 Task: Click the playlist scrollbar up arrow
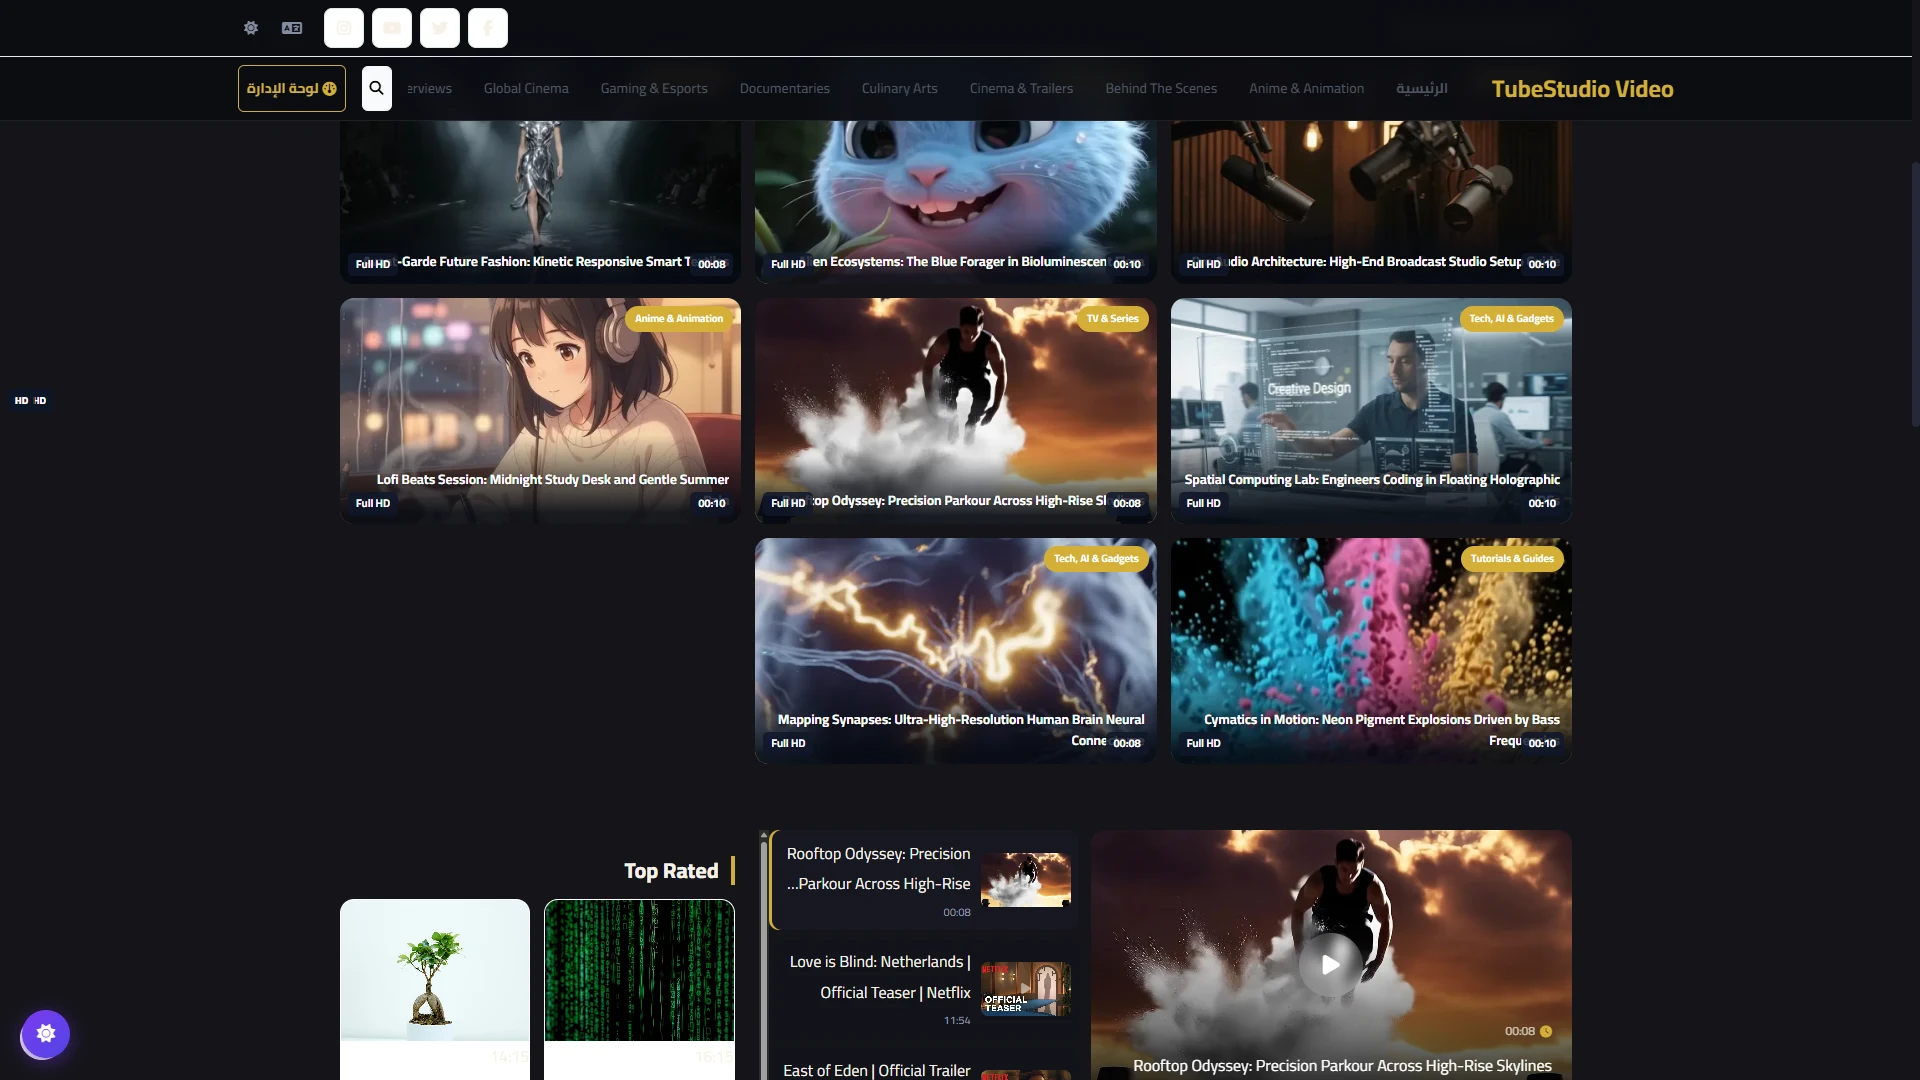pyautogui.click(x=764, y=835)
